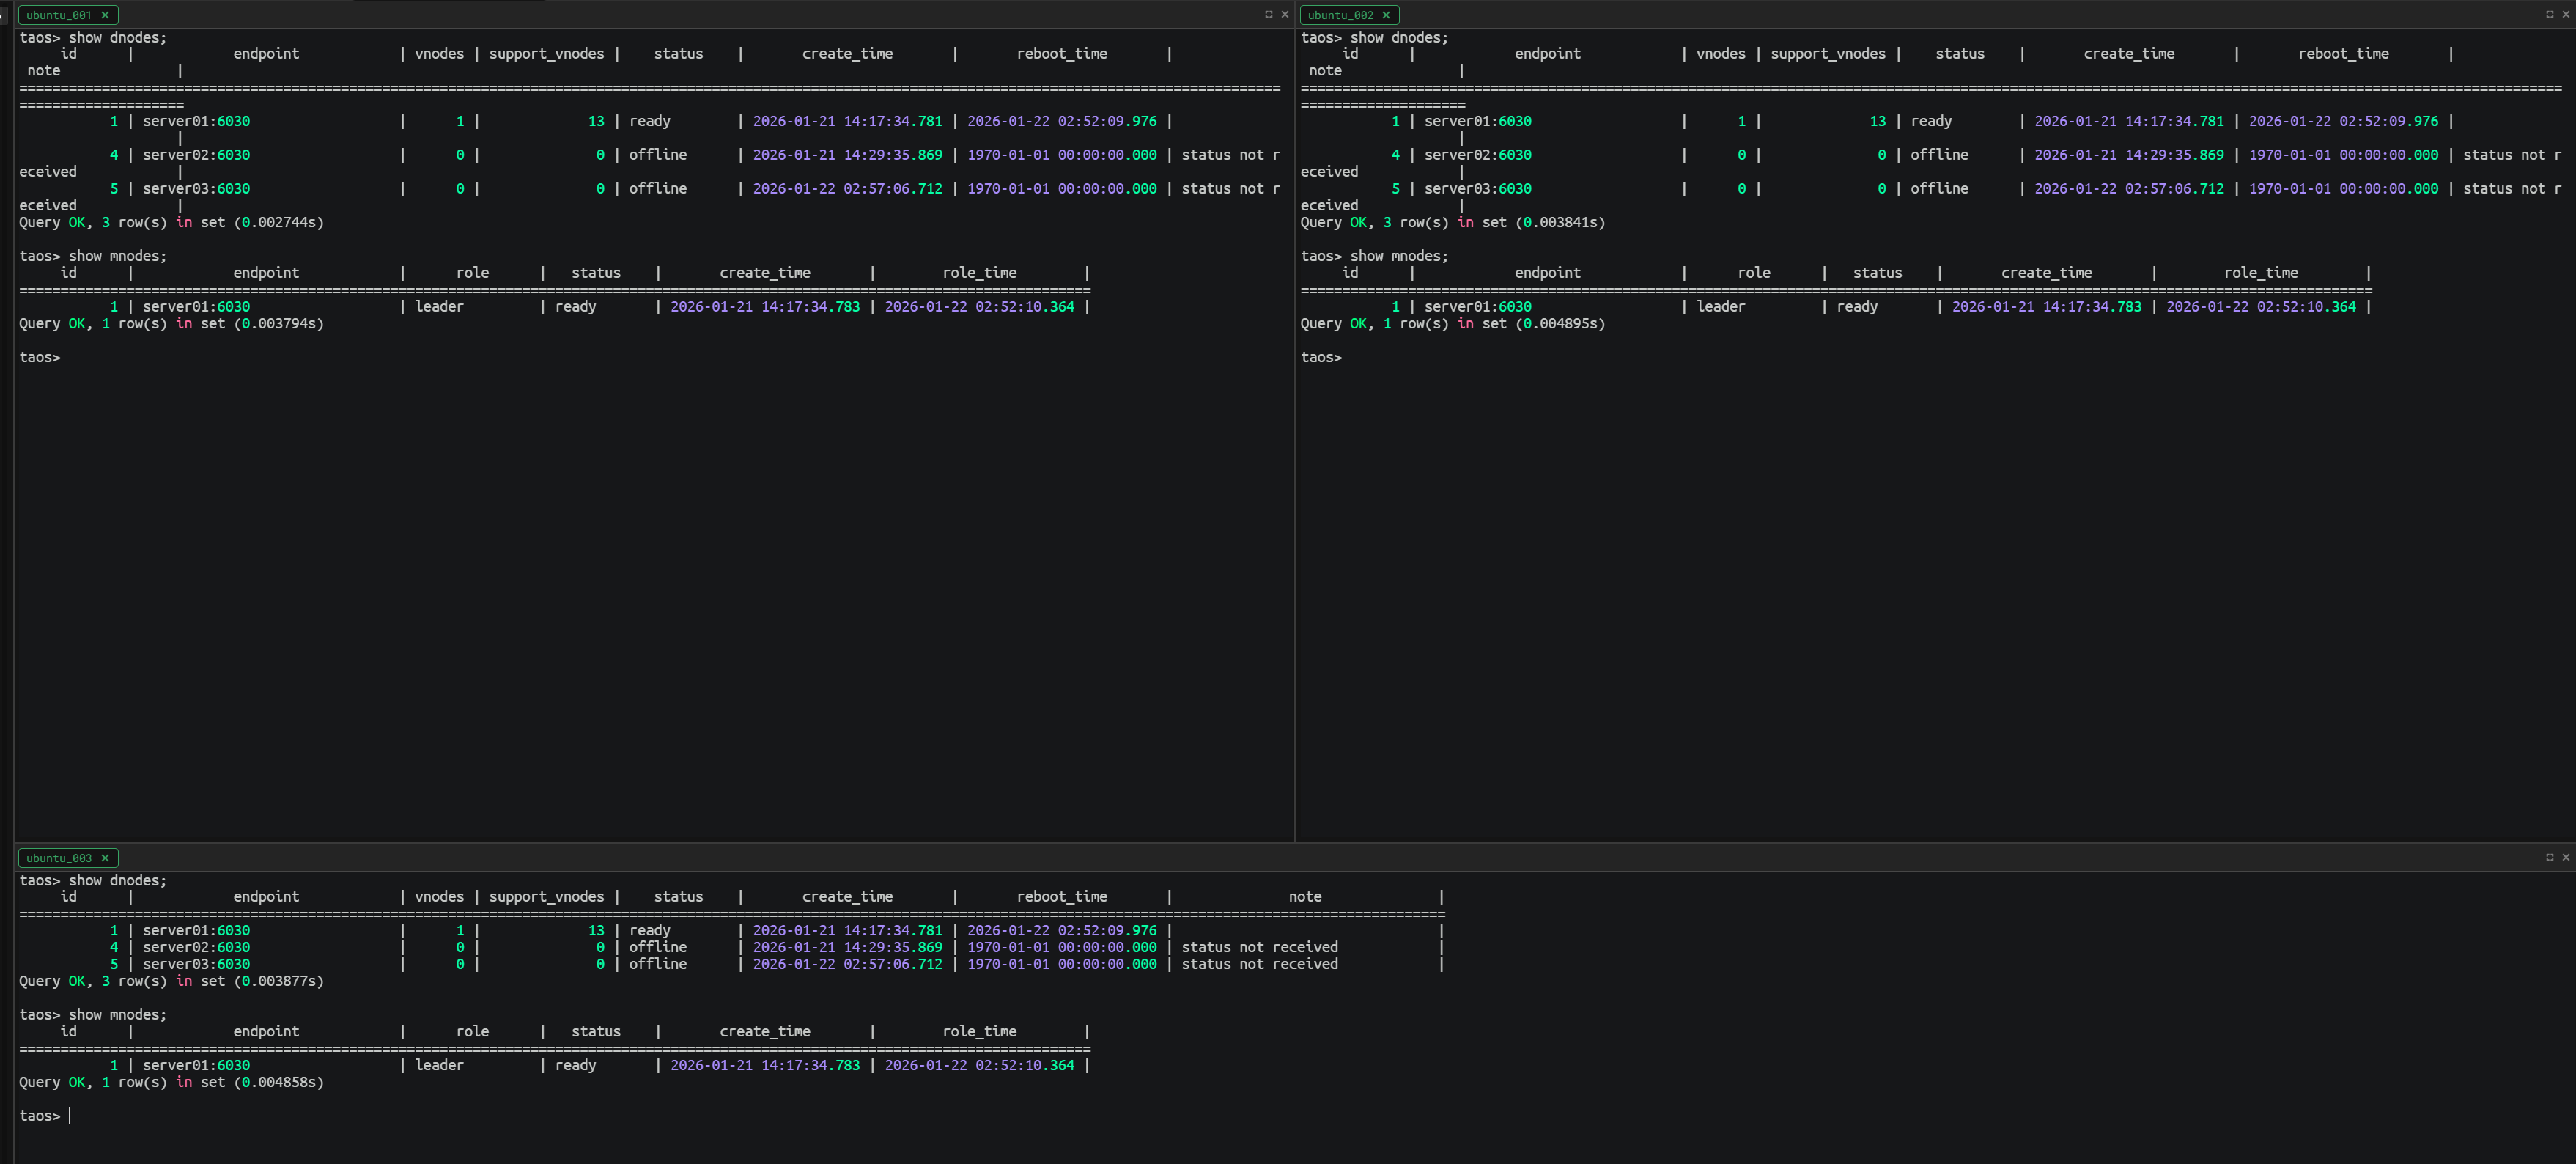Click server02:6030 endpoint in ubuntu_003 dnodes output
Viewport: 2576px width, 1164px height.
coord(196,947)
